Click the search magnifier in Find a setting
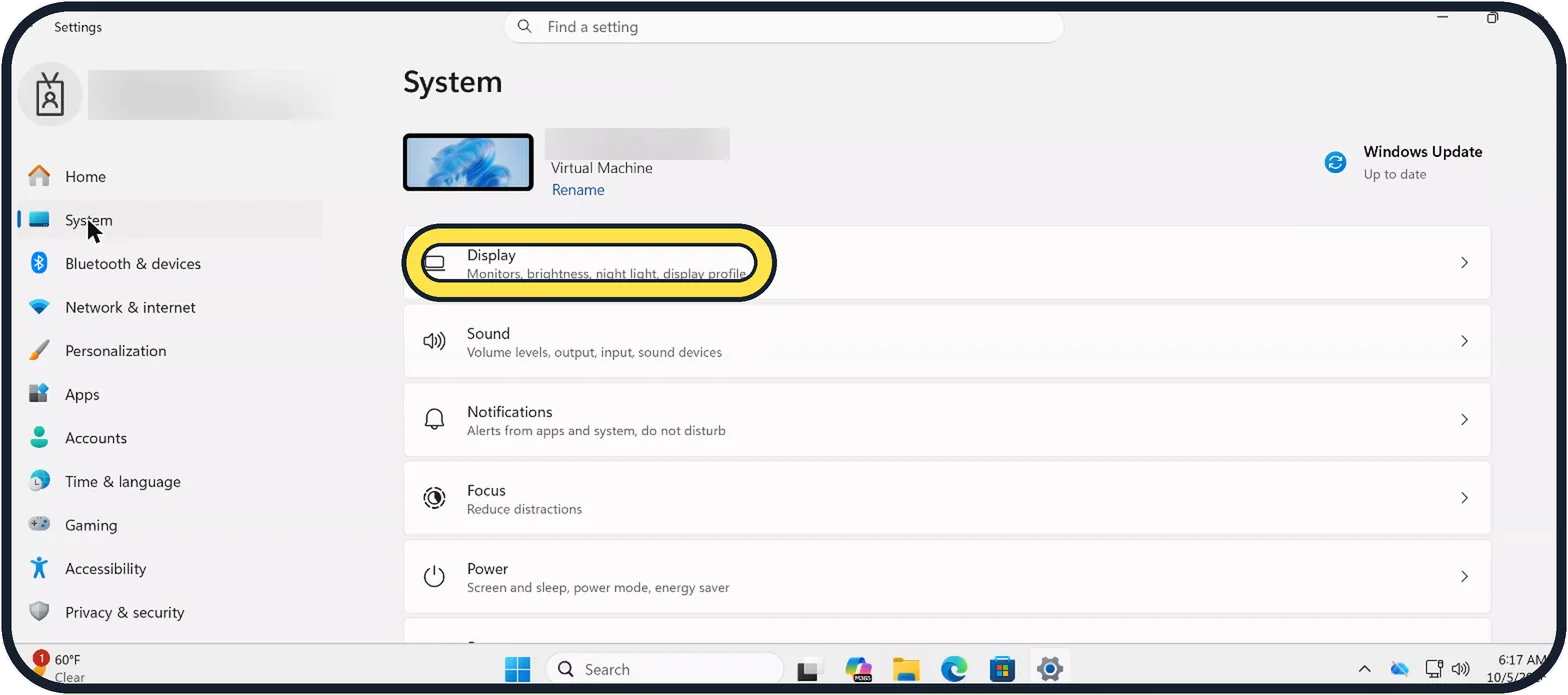Screen dimensions: 1568x695 (525, 27)
